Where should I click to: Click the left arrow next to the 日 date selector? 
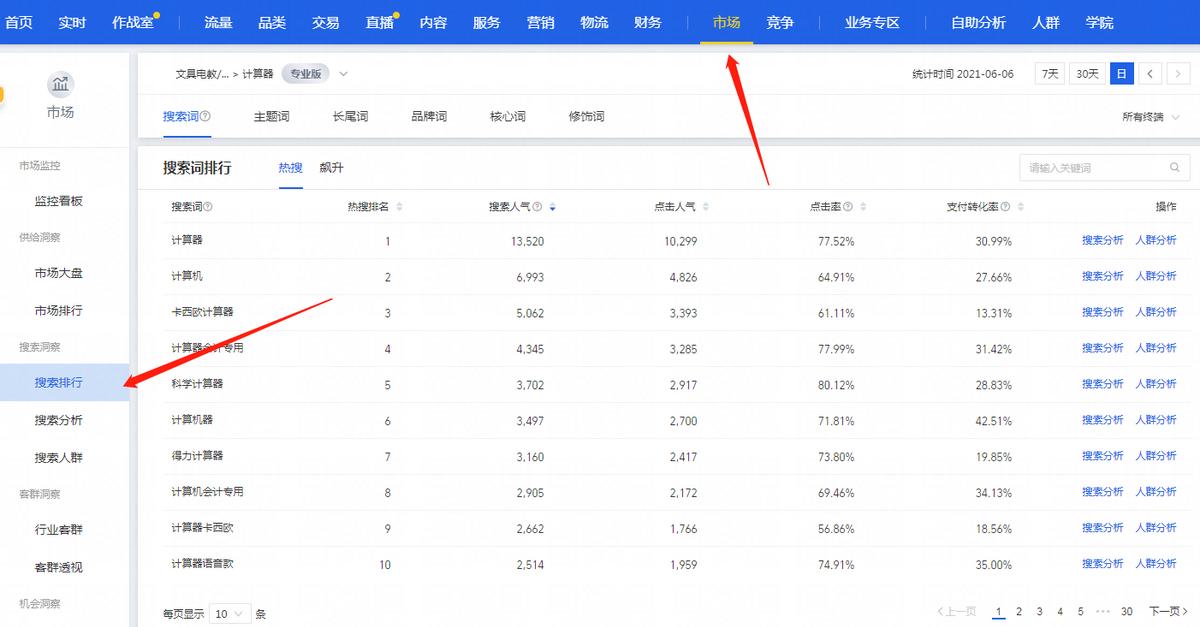tap(1150, 73)
